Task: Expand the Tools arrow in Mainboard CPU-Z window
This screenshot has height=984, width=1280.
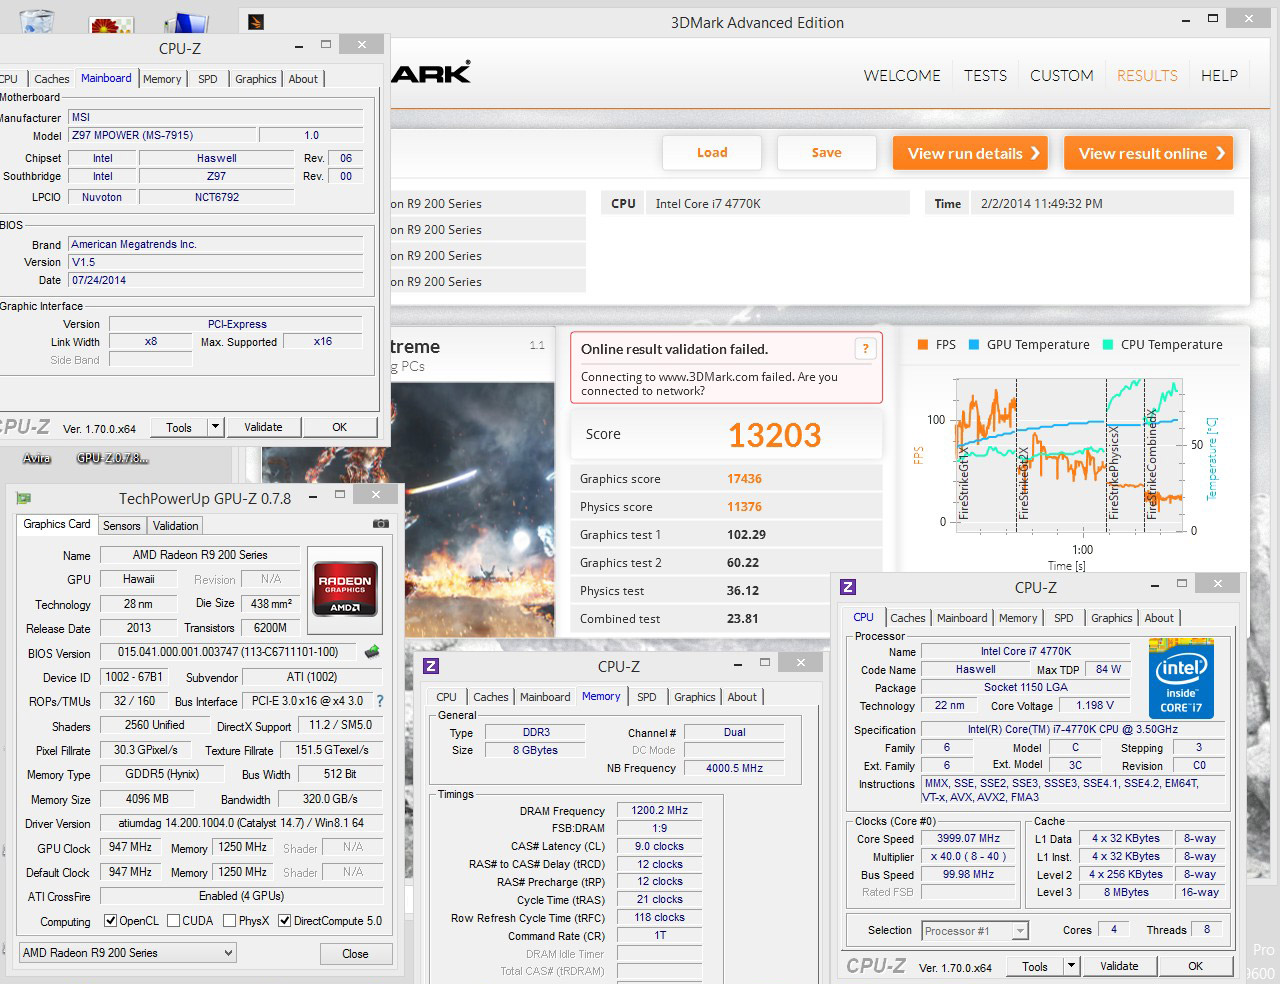Action: (x=215, y=427)
